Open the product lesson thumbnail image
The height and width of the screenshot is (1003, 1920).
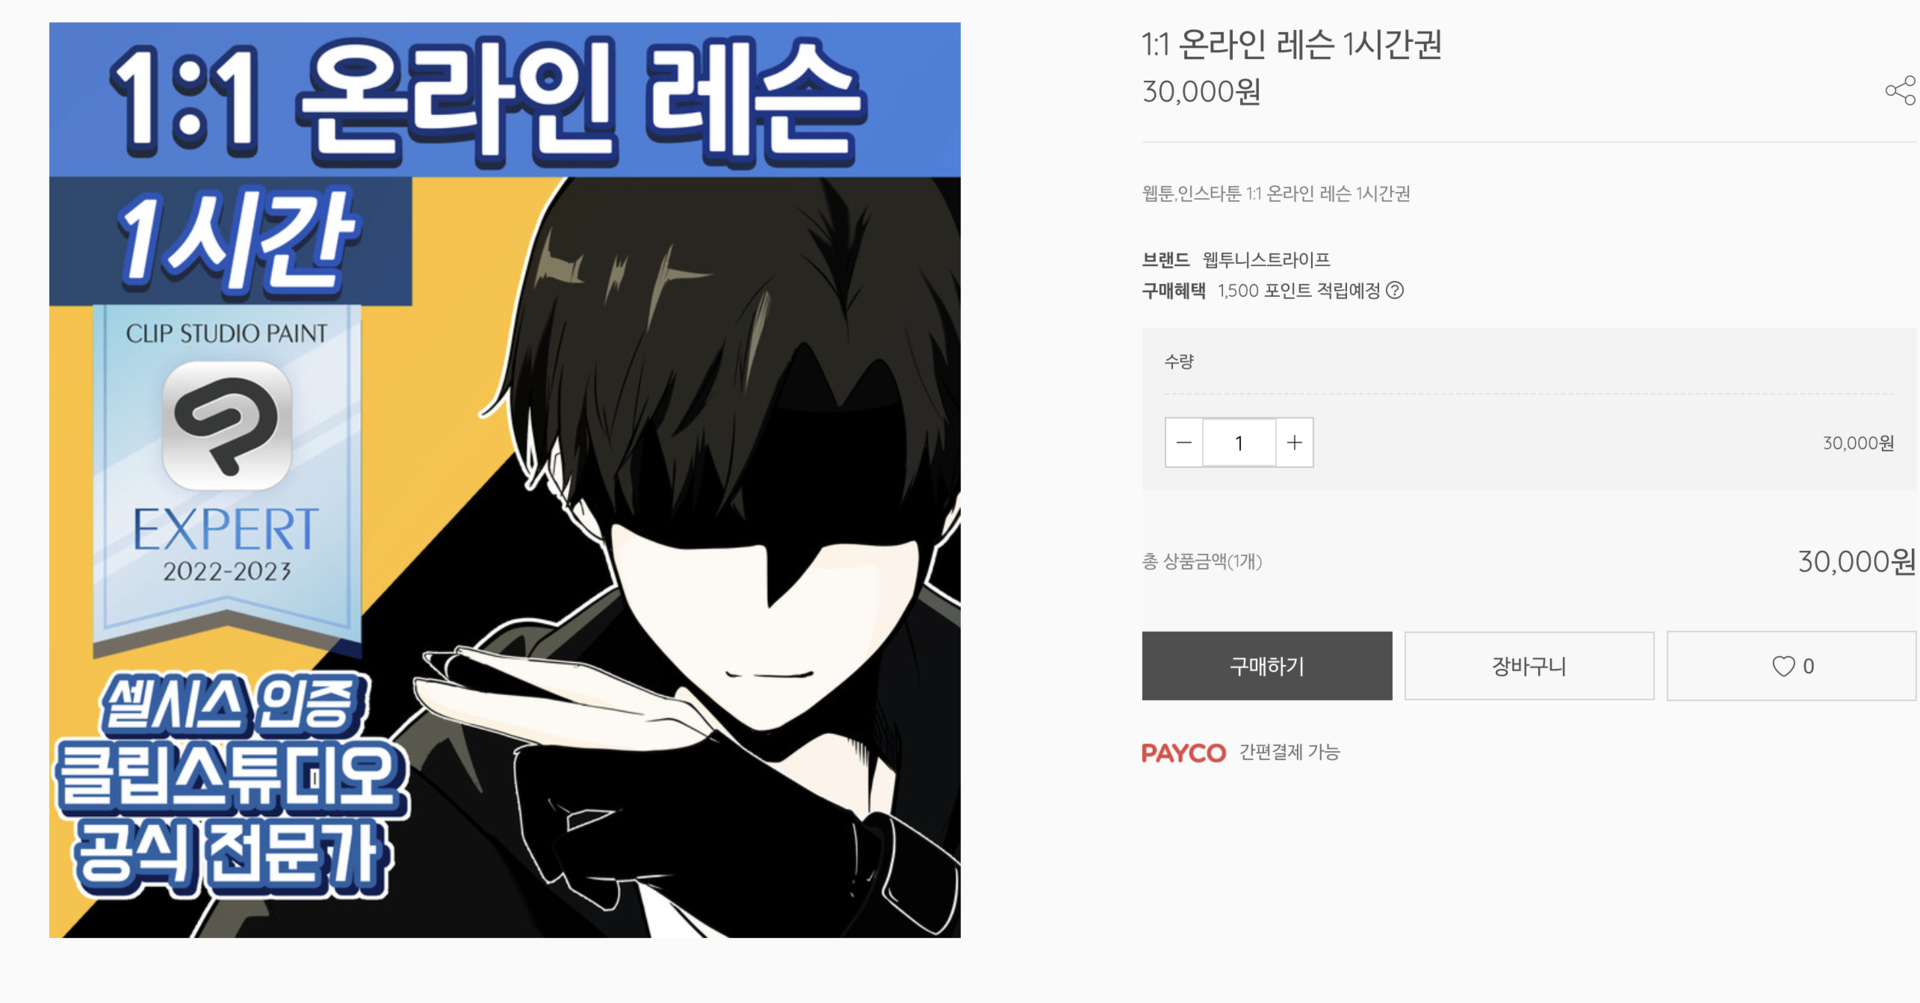coord(505,480)
